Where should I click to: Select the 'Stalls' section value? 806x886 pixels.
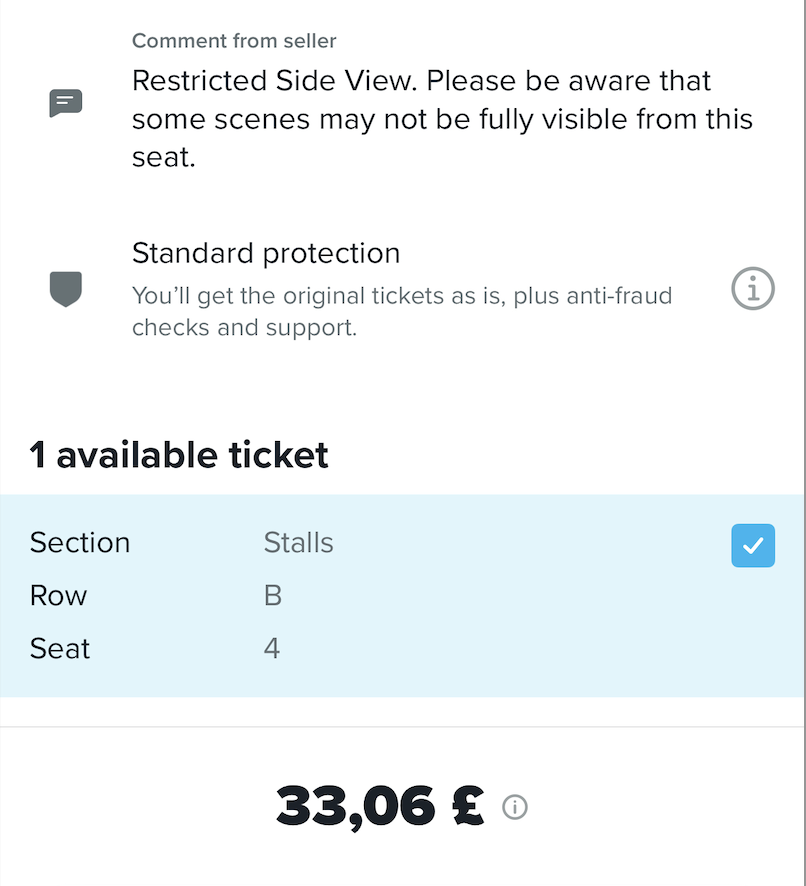[x=298, y=542]
